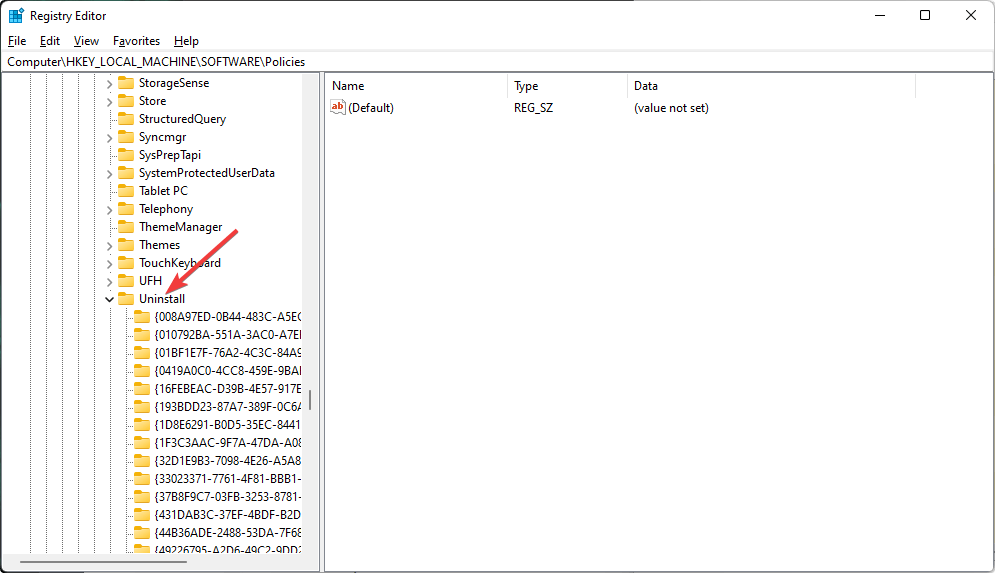Select the {33023371-7761-4F81 key

228,478
